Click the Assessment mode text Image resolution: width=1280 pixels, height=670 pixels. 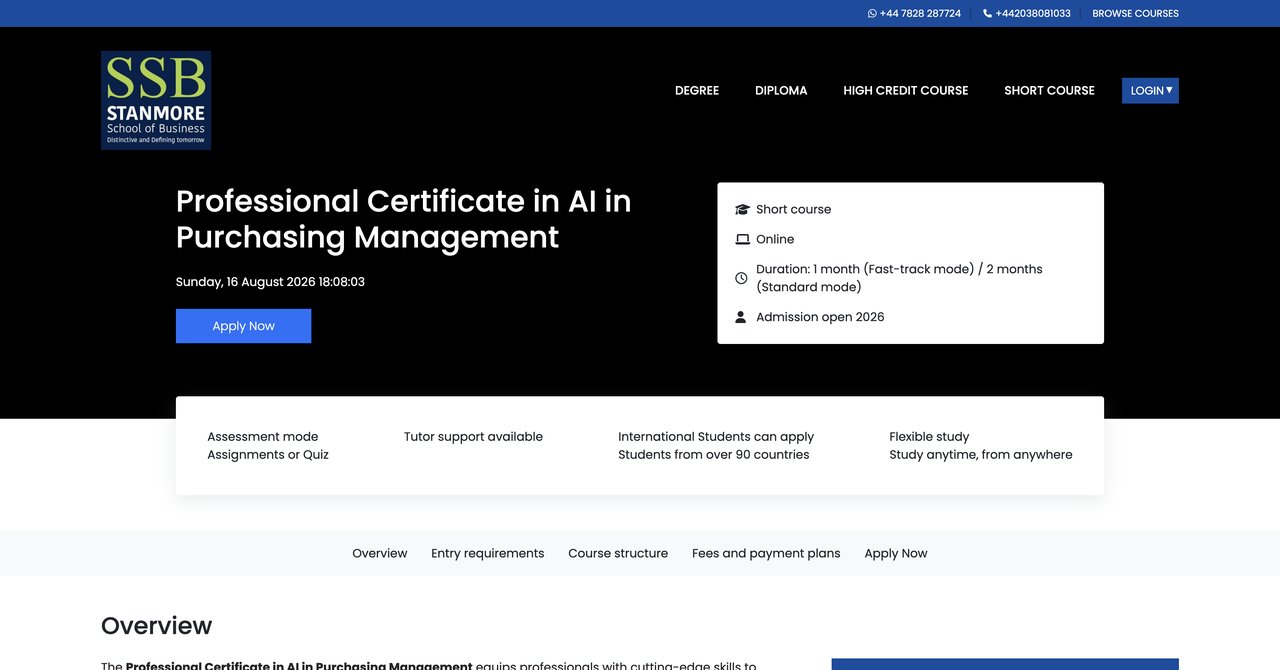pyautogui.click(x=263, y=437)
